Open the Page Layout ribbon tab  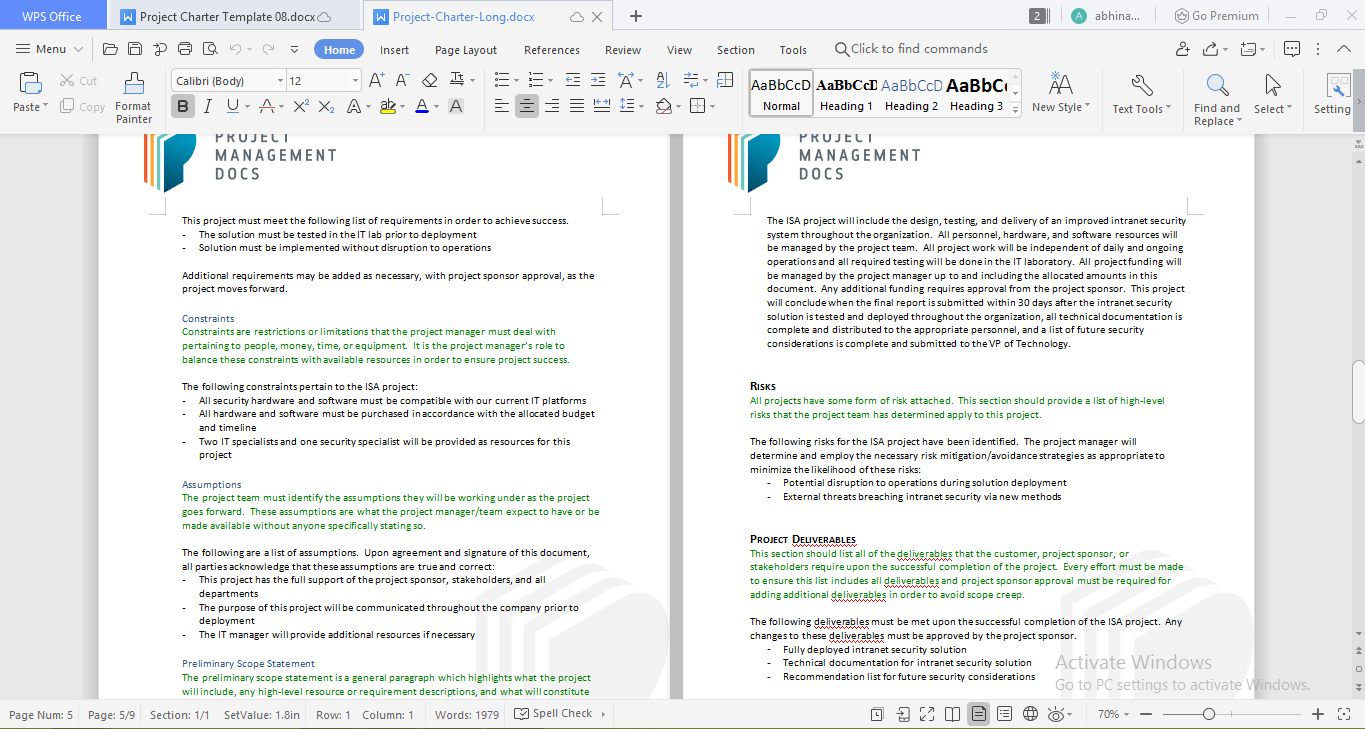click(x=466, y=50)
